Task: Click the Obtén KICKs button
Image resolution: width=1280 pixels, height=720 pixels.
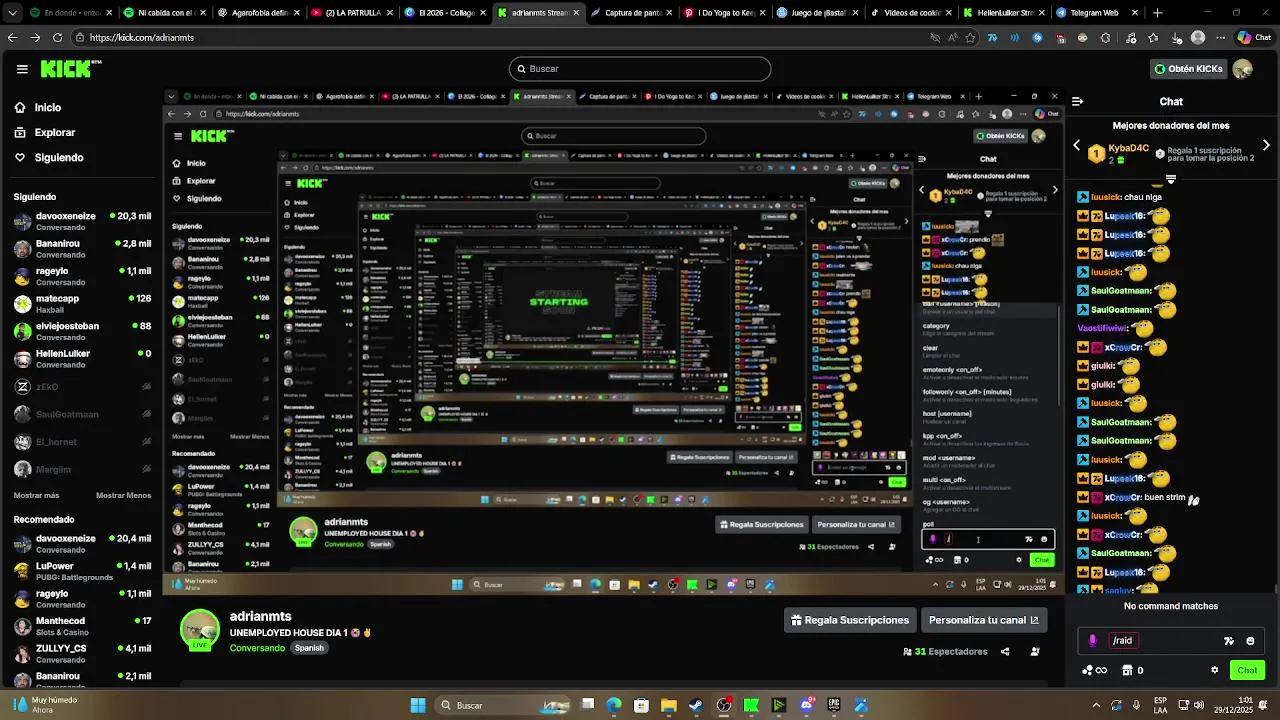Action: (1188, 69)
